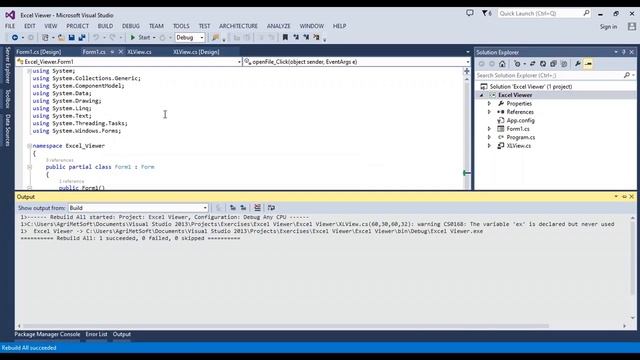Image resolution: width=640 pixels, height=360 pixels.
Task: Click the Solution Explorer Refresh icon
Action: pyautogui.click(x=543, y=64)
